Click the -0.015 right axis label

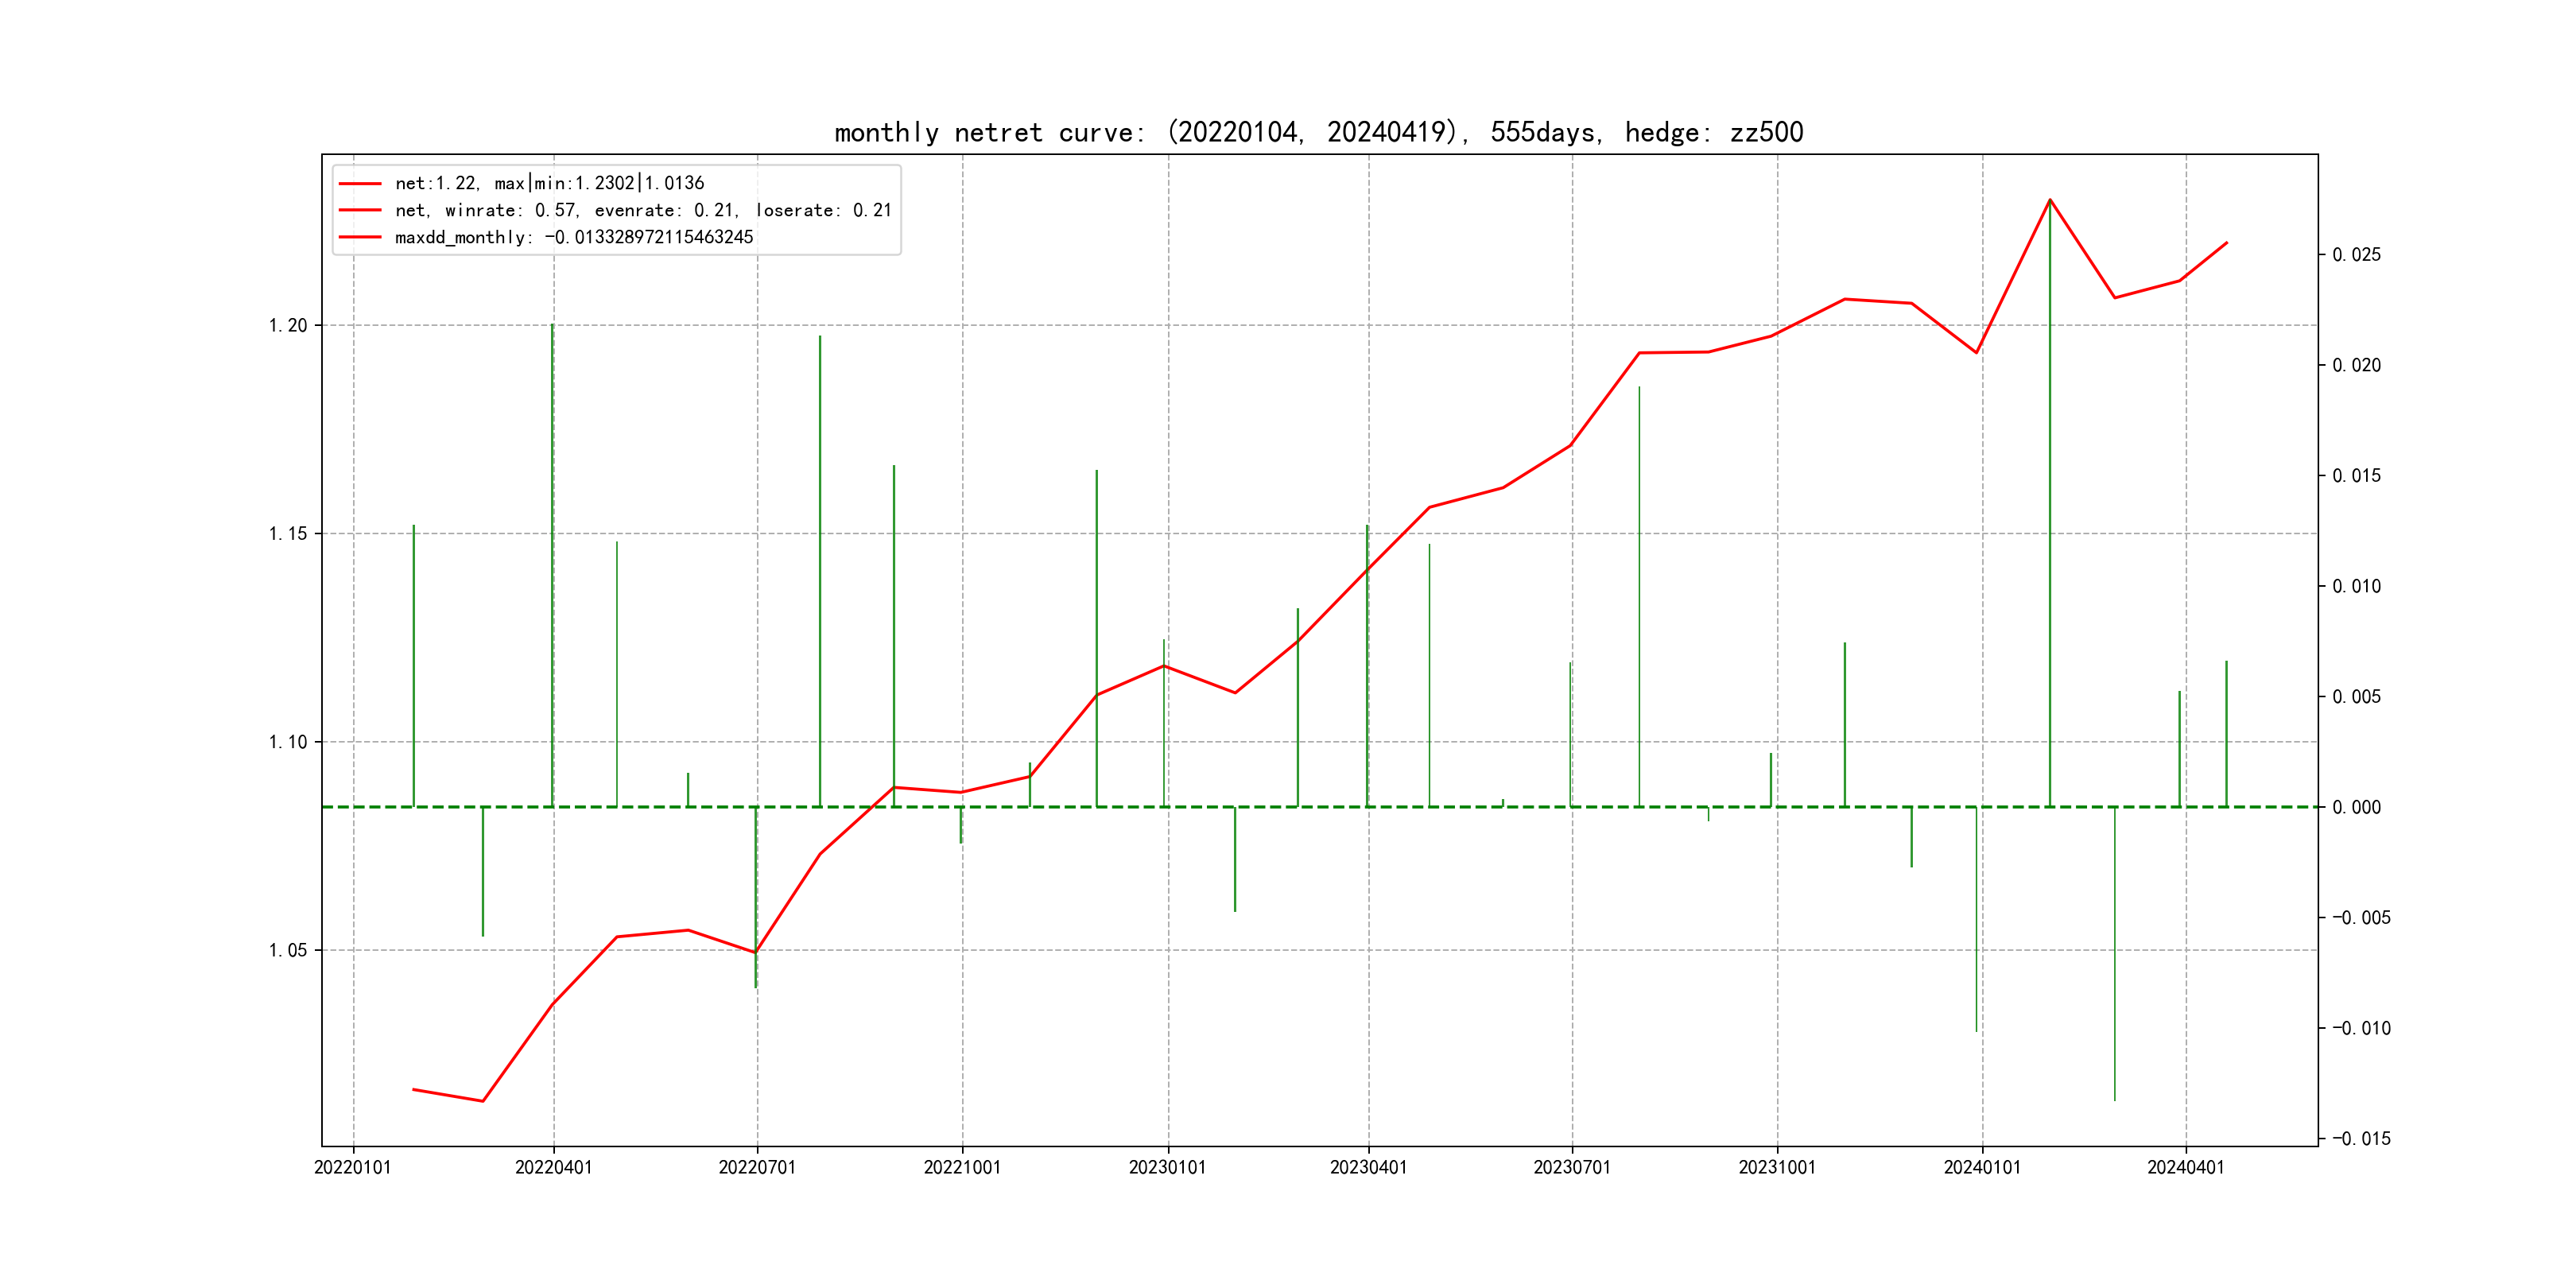[x=2361, y=1138]
